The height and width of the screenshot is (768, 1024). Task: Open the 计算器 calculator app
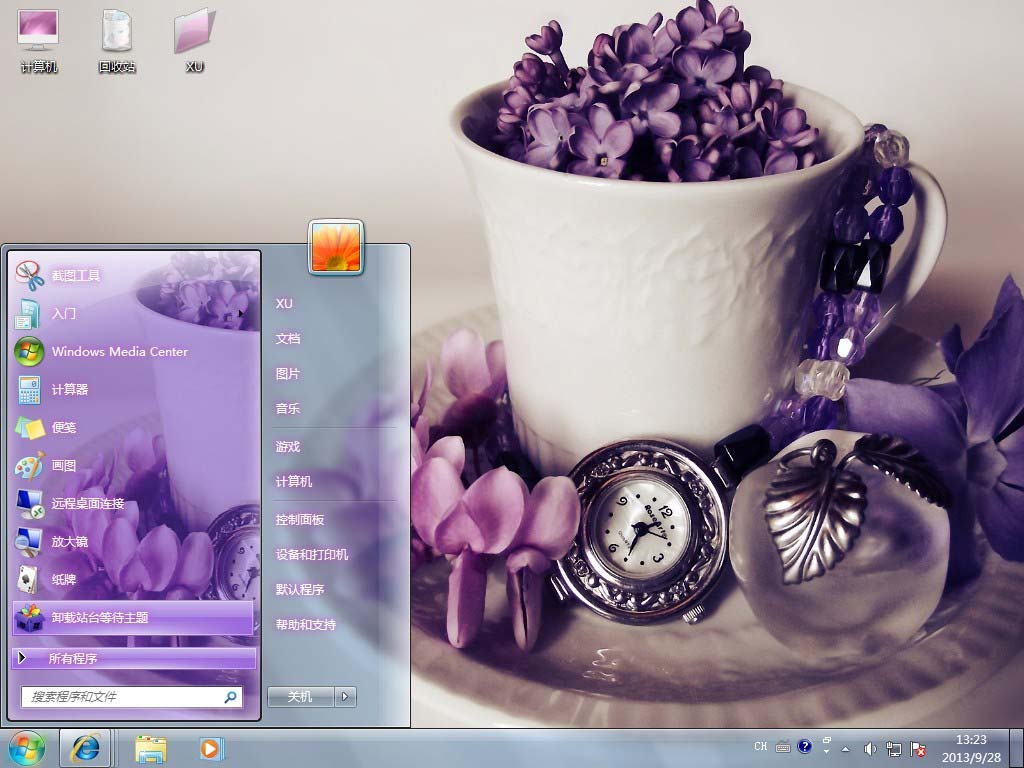coord(70,389)
